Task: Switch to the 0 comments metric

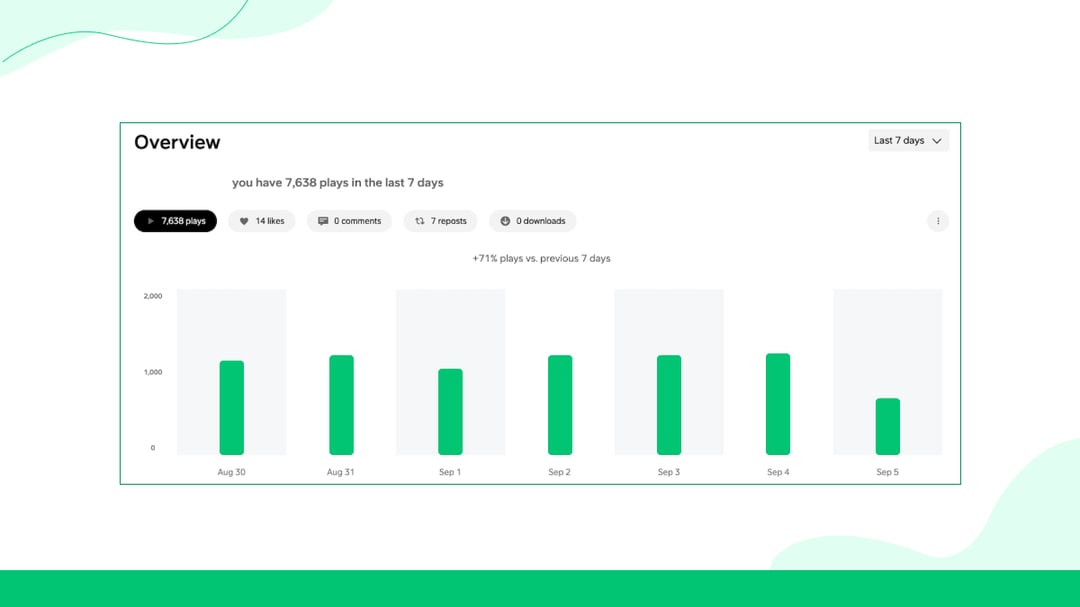Action: (x=349, y=221)
